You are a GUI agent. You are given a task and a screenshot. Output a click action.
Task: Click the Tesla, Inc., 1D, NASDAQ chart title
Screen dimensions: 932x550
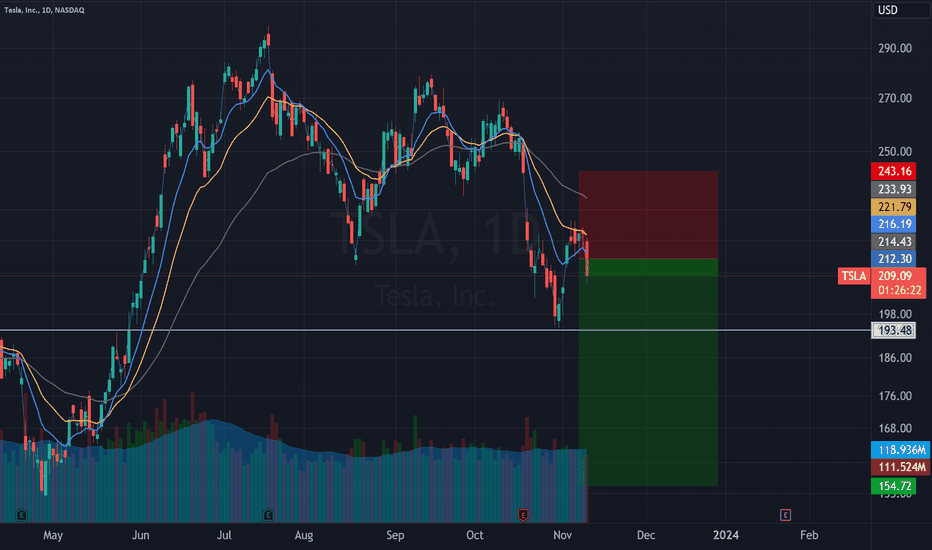pyautogui.click(x=44, y=10)
